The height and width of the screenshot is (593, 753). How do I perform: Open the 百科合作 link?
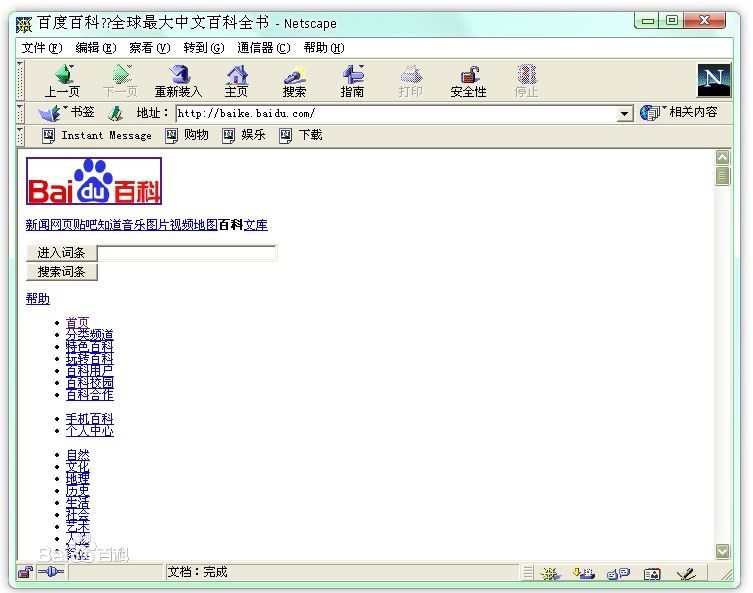[90, 395]
